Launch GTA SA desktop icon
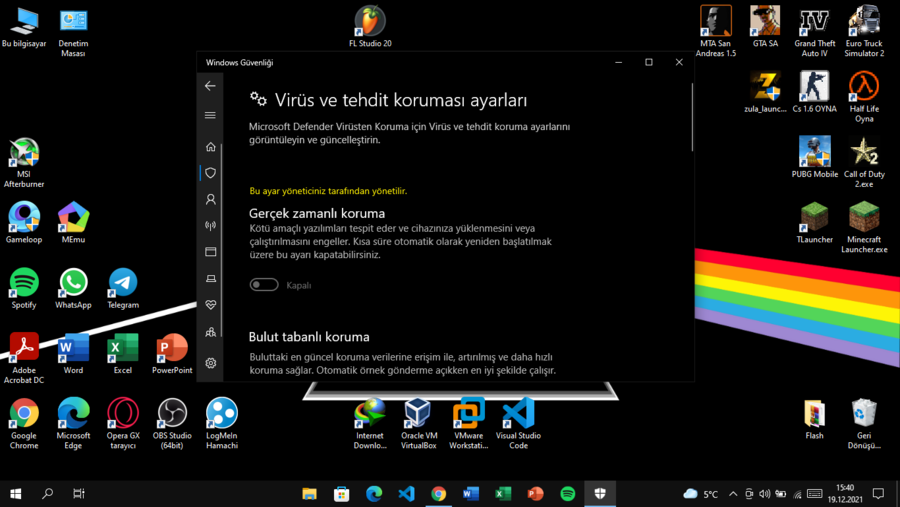Viewport: 900px width, 507px height. point(765,26)
